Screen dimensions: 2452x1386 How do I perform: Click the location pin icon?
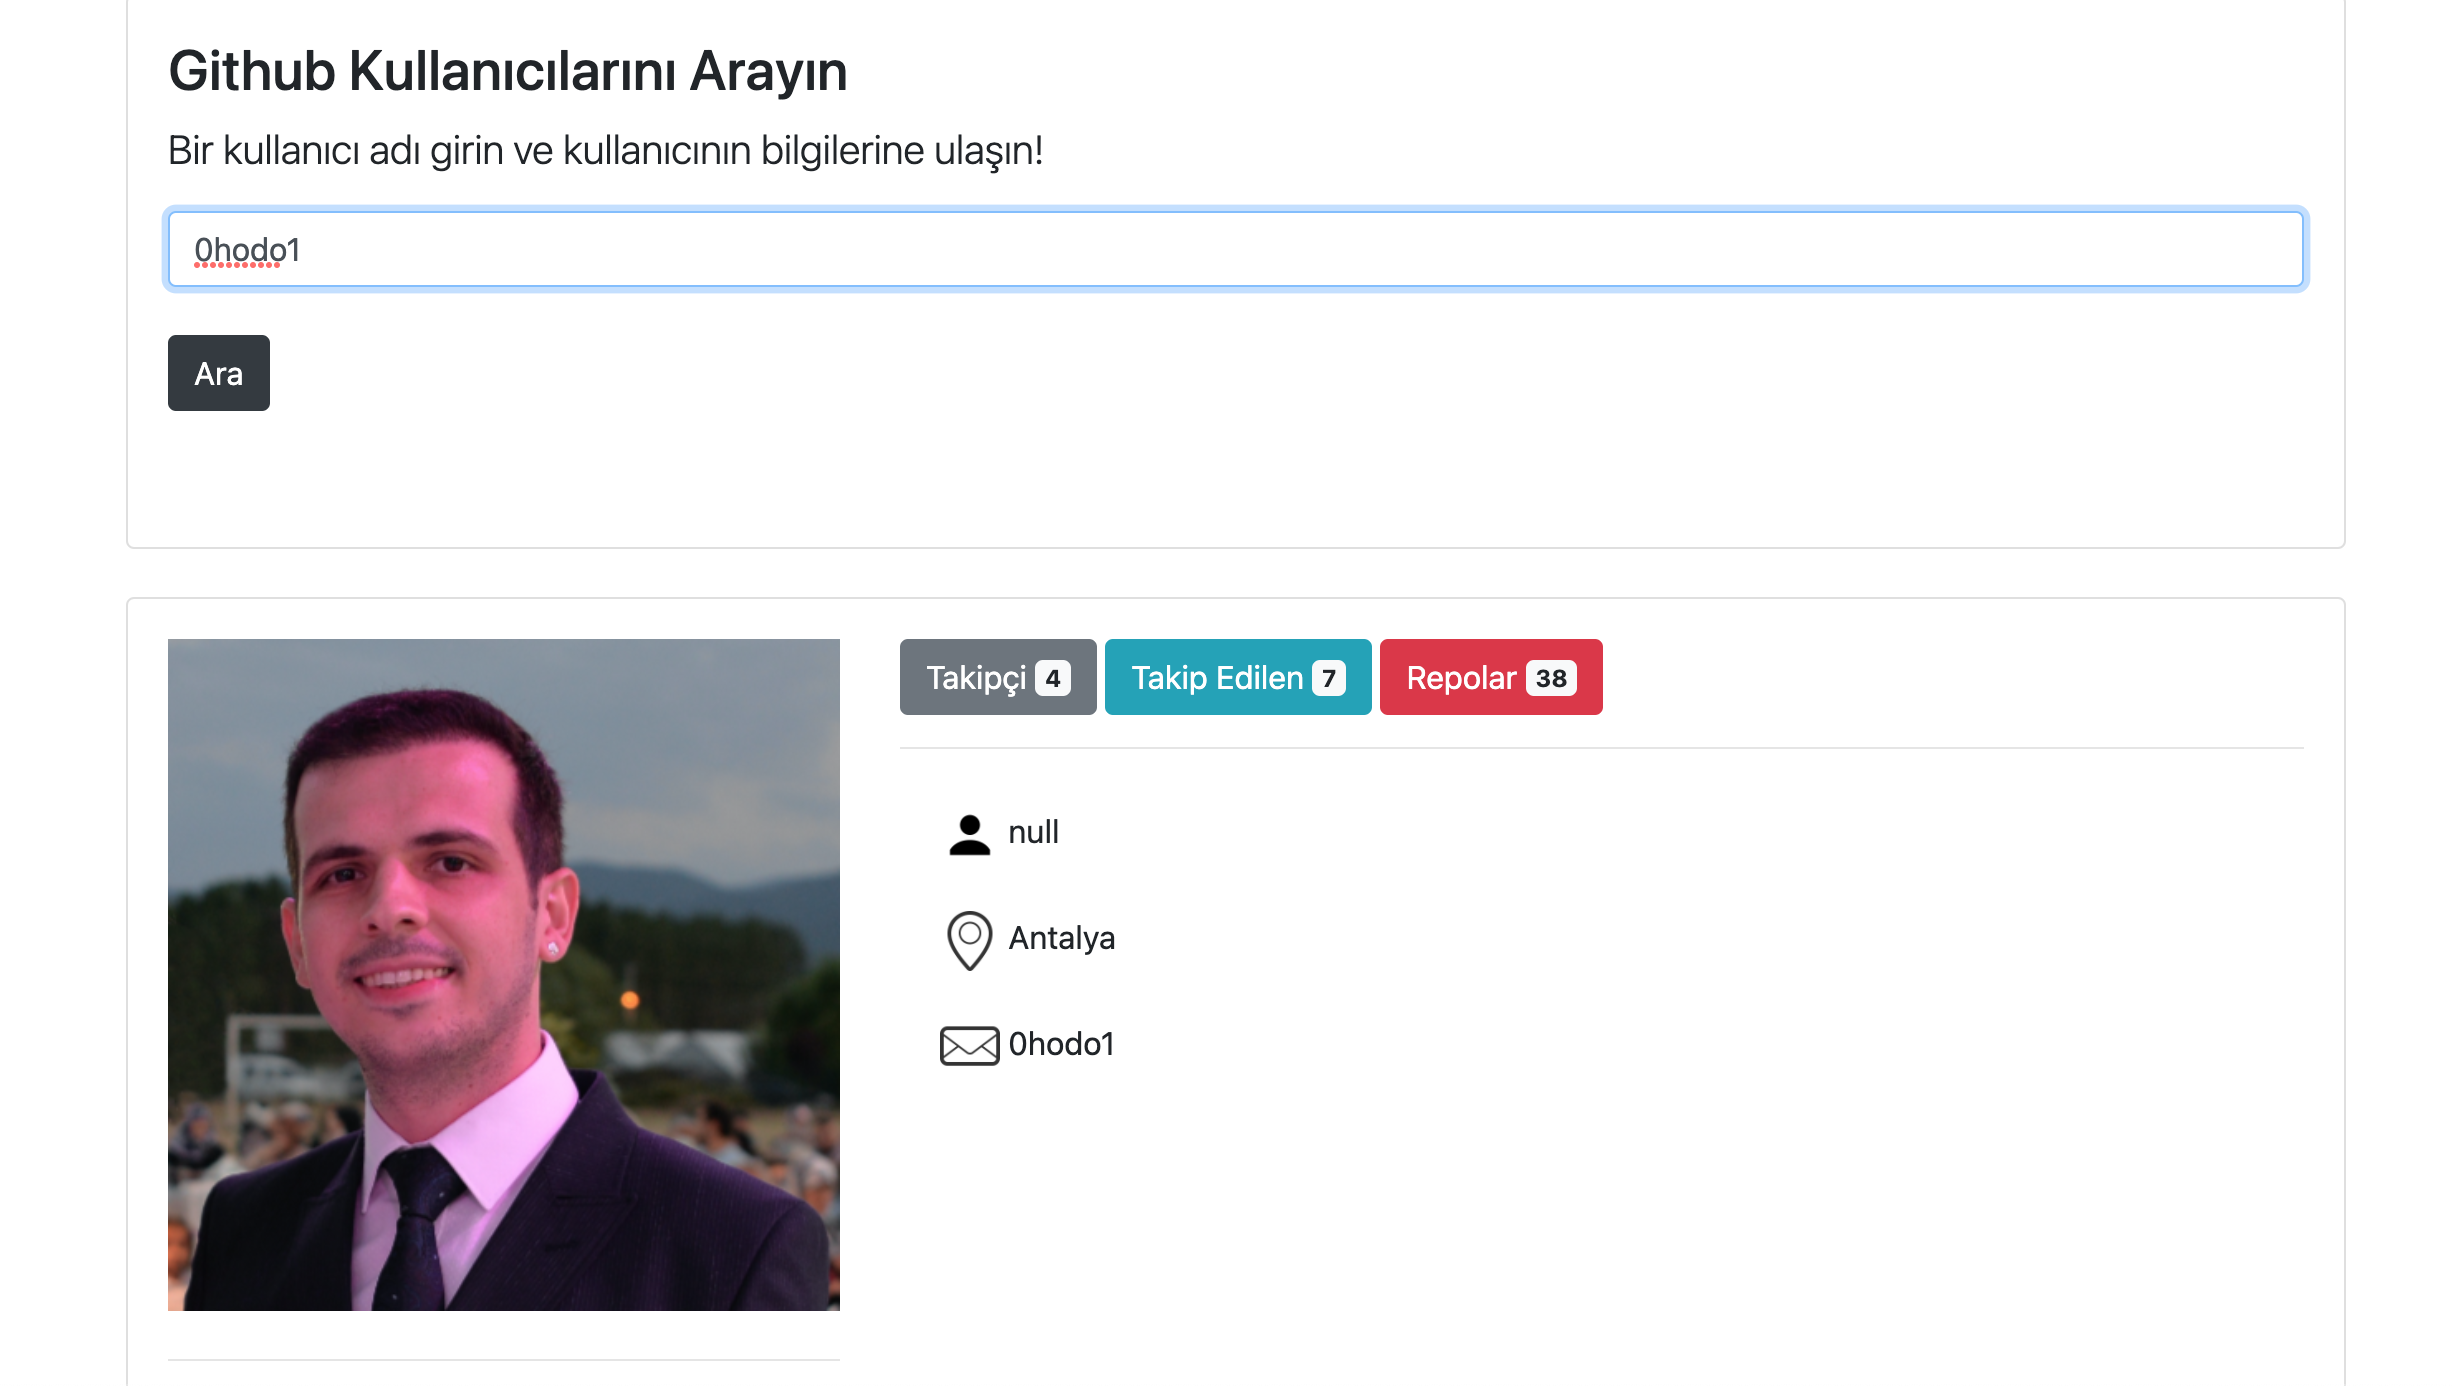(x=969, y=940)
